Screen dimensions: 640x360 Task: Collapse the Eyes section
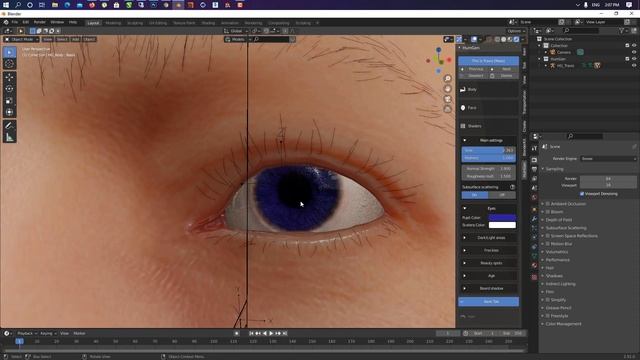coord(488,209)
